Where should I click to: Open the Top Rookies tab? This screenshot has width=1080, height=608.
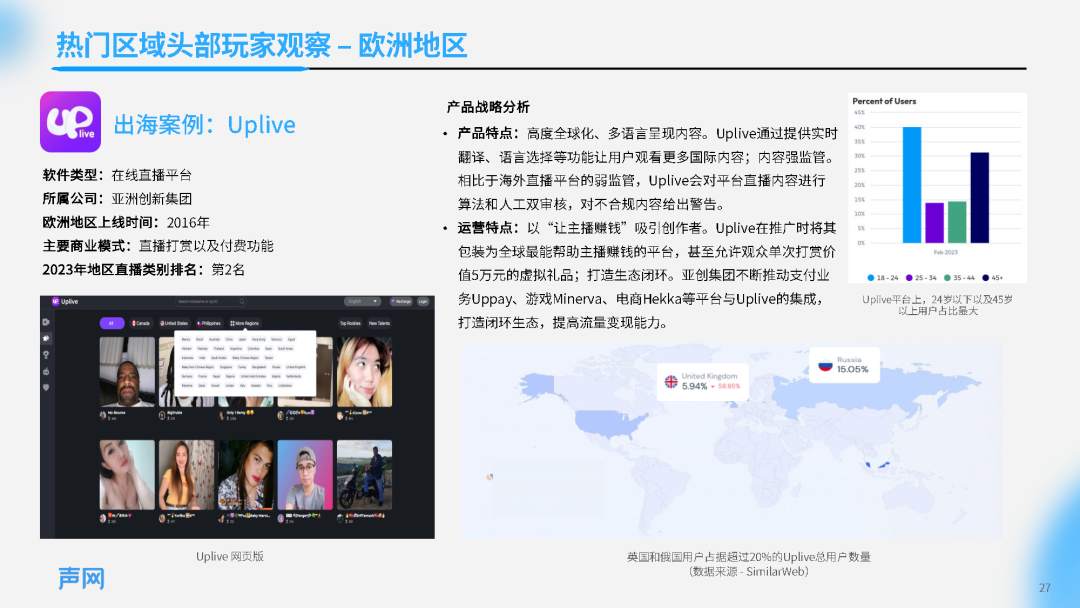350,323
